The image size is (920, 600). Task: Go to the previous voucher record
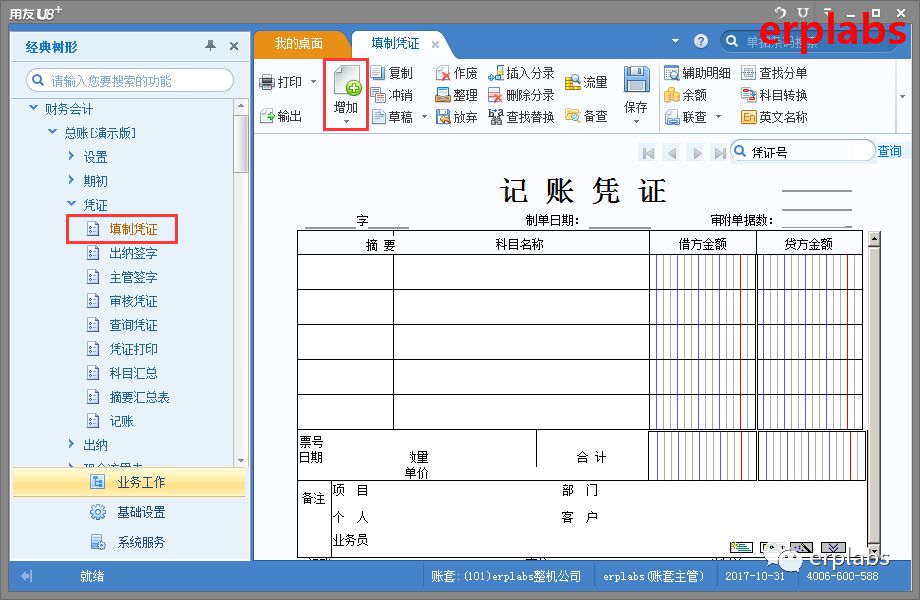click(672, 153)
